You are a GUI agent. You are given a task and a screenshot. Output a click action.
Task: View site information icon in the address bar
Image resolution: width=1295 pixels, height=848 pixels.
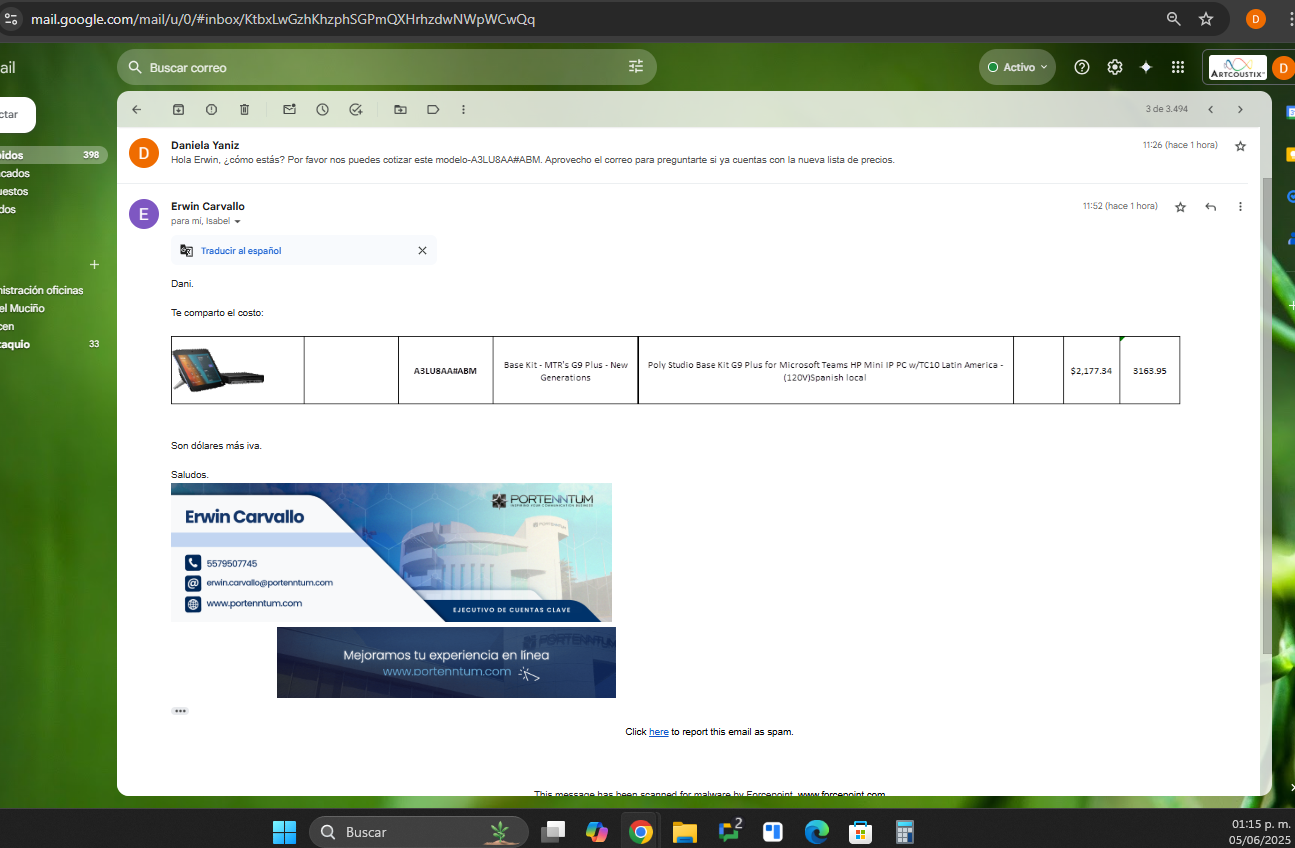(11, 19)
